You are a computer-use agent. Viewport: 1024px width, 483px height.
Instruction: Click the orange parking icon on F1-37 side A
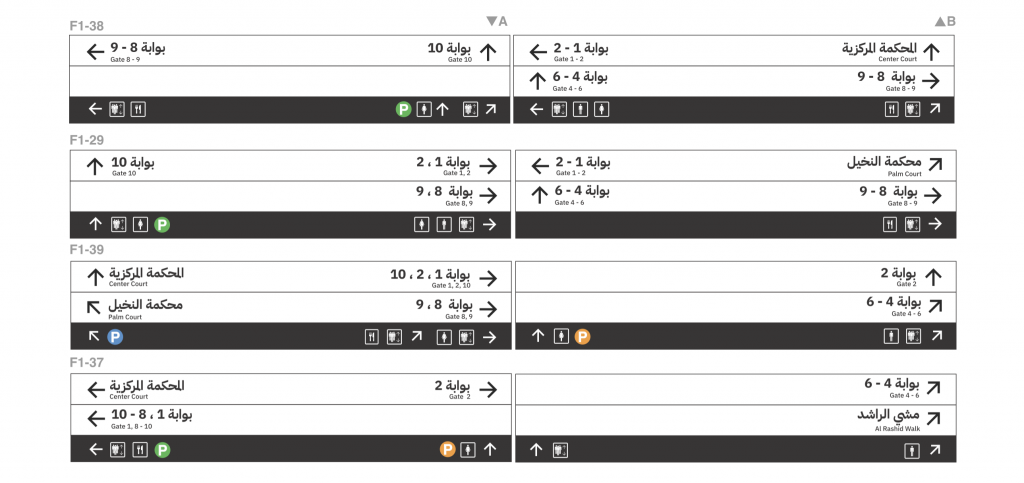click(x=447, y=450)
